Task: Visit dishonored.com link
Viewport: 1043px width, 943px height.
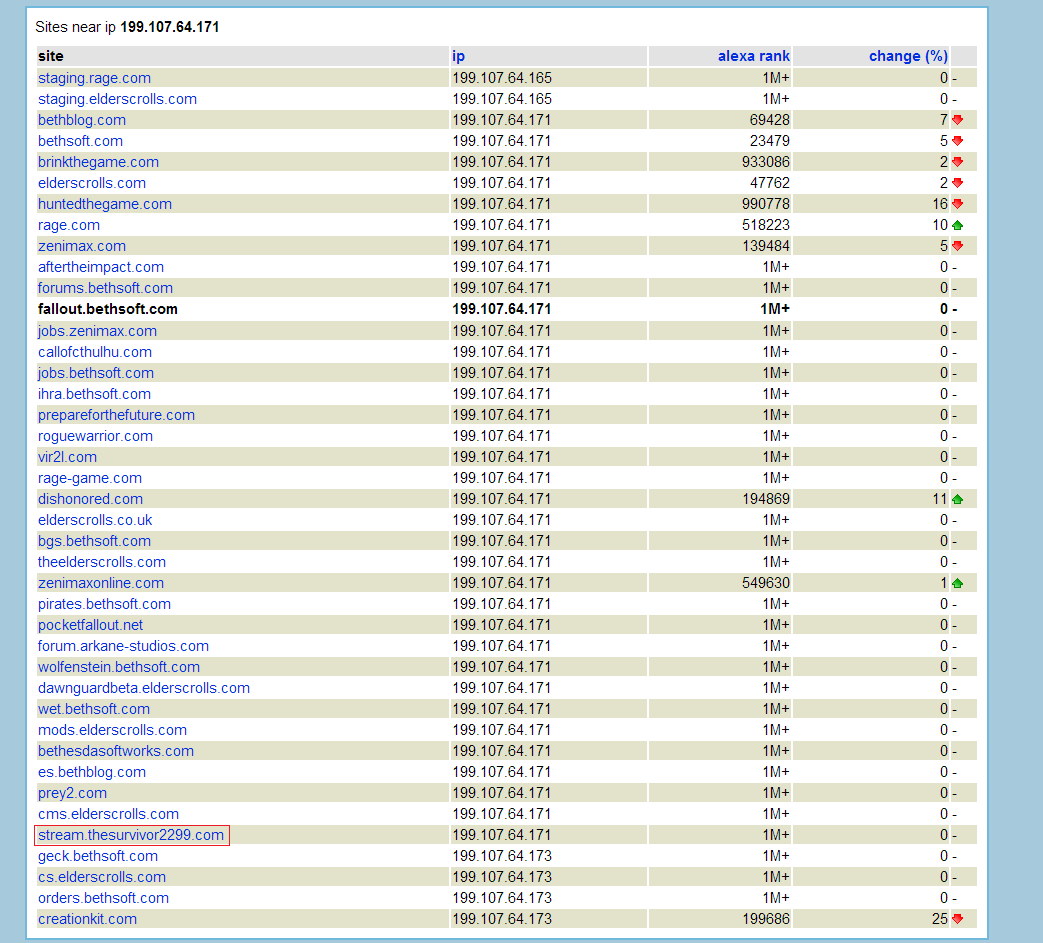Action: (90, 499)
